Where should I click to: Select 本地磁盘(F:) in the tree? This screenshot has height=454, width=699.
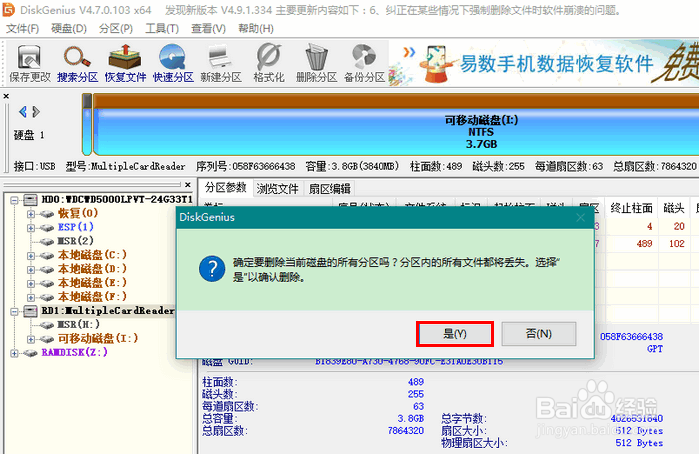coord(92,297)
